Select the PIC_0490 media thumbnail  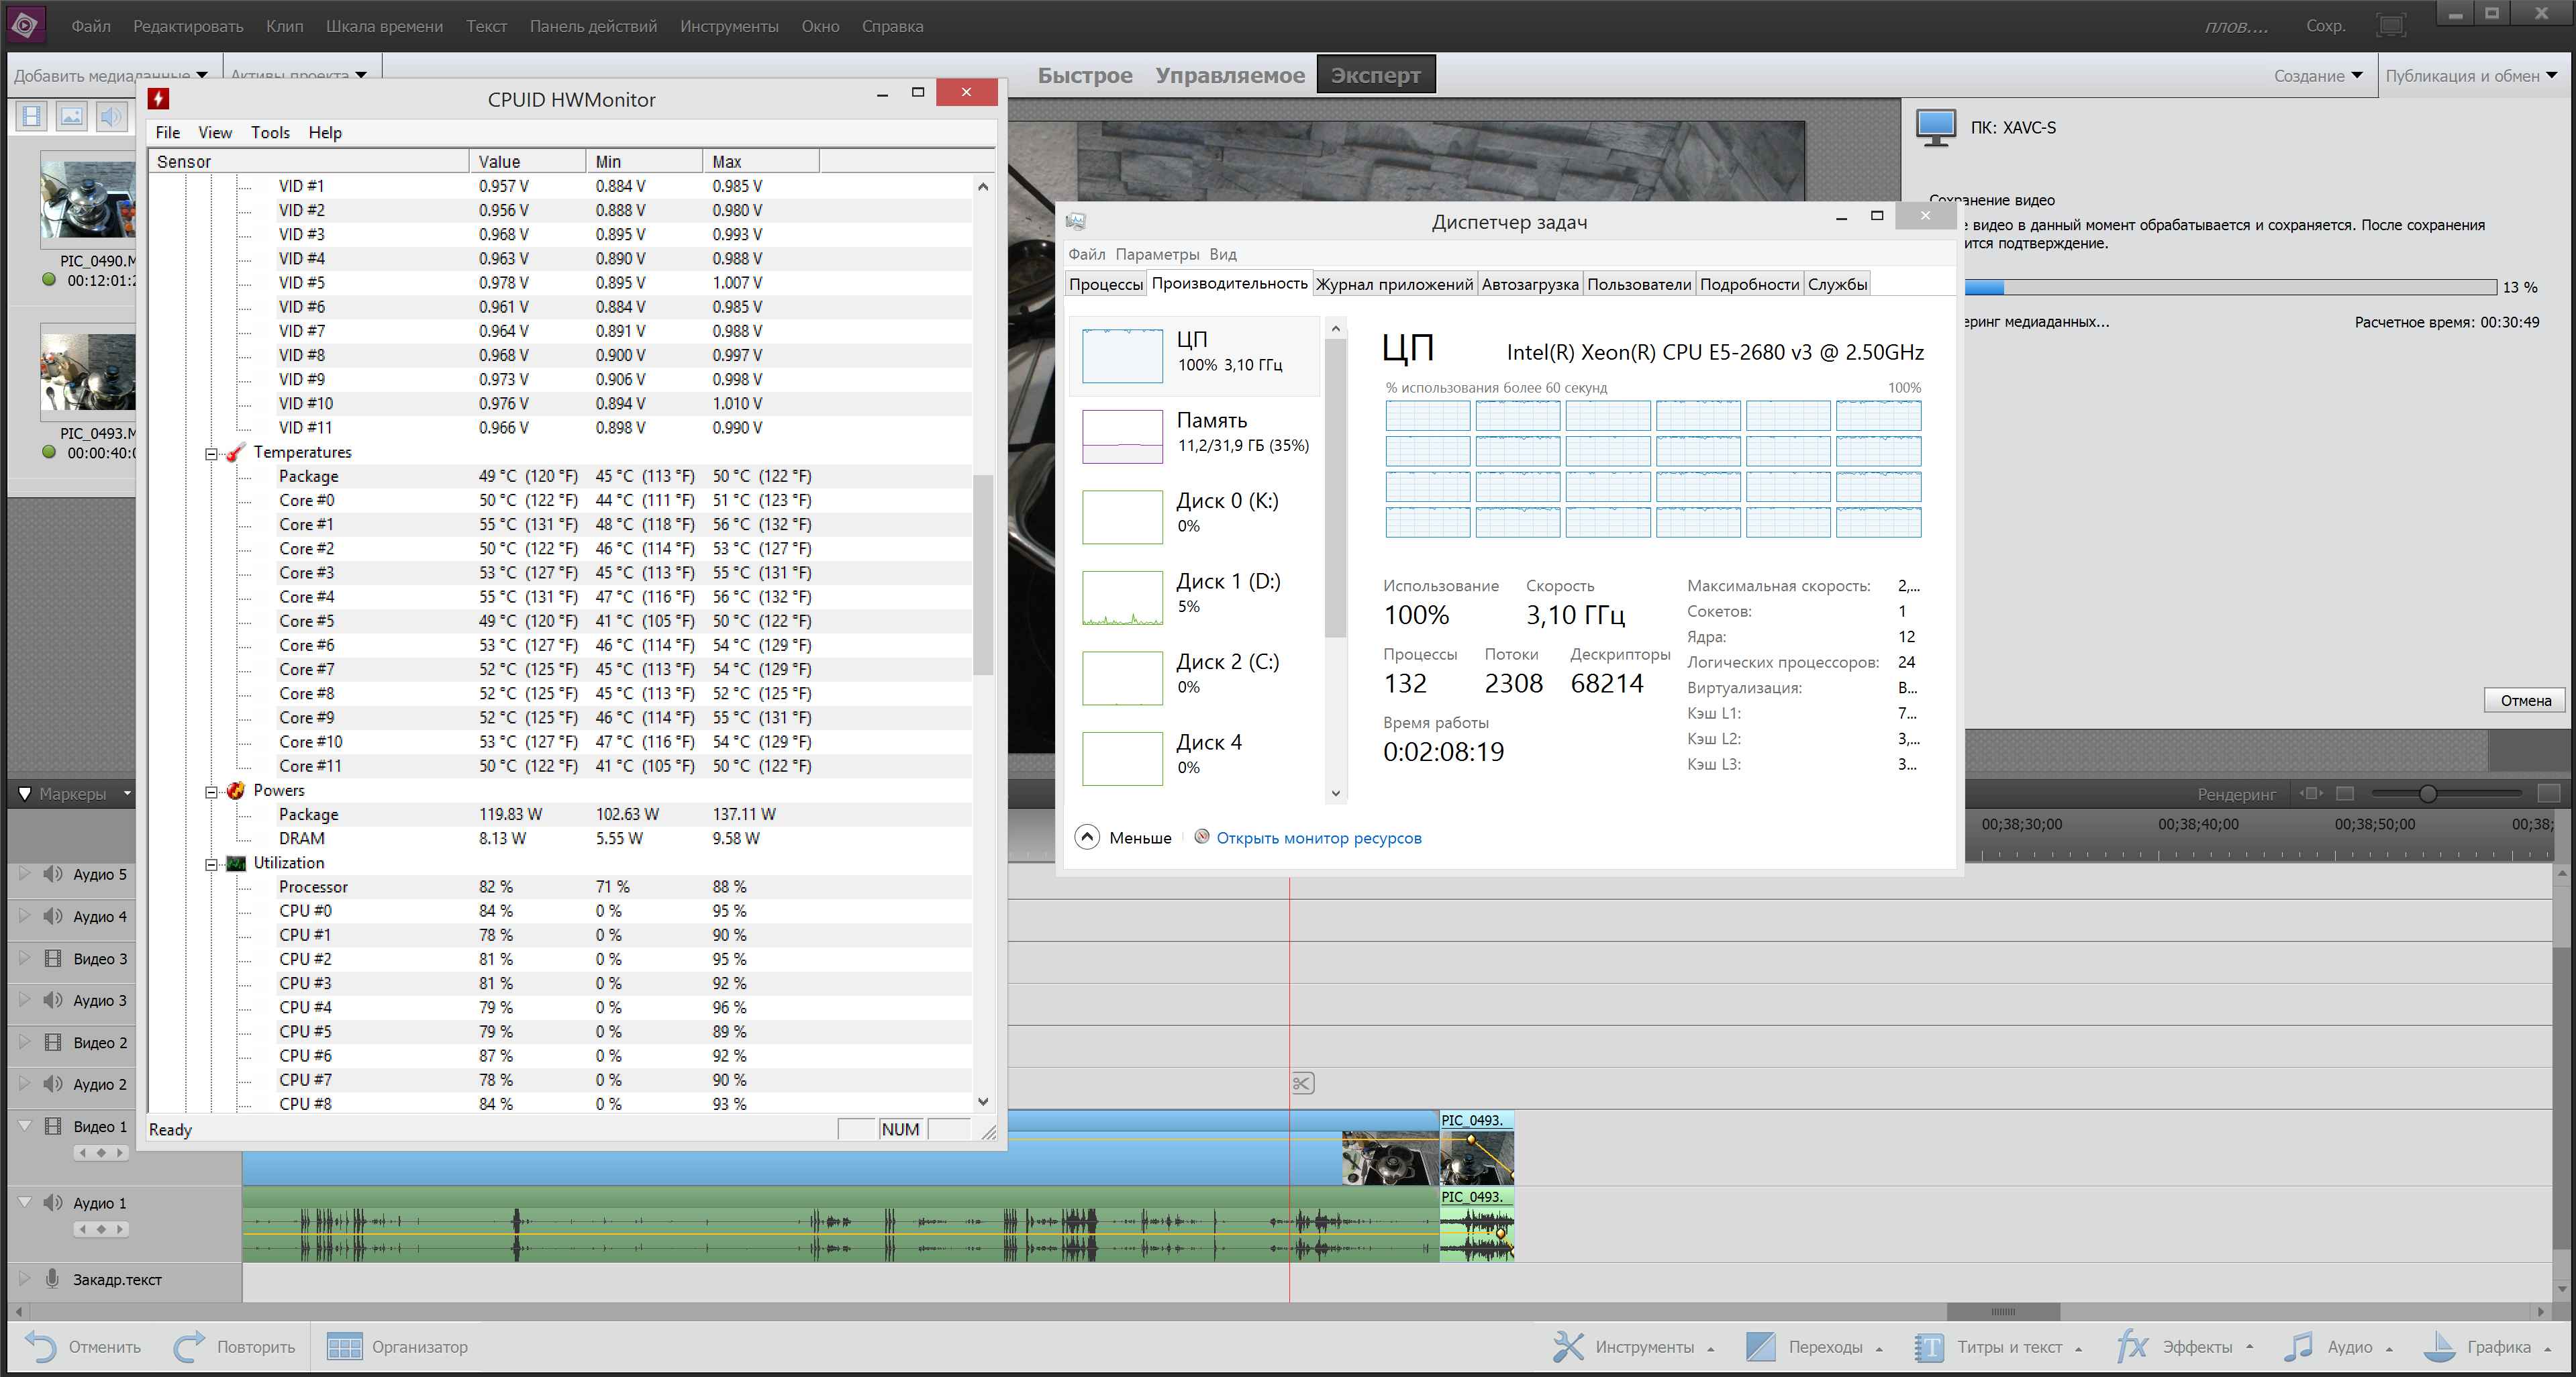tap(88, 200)
